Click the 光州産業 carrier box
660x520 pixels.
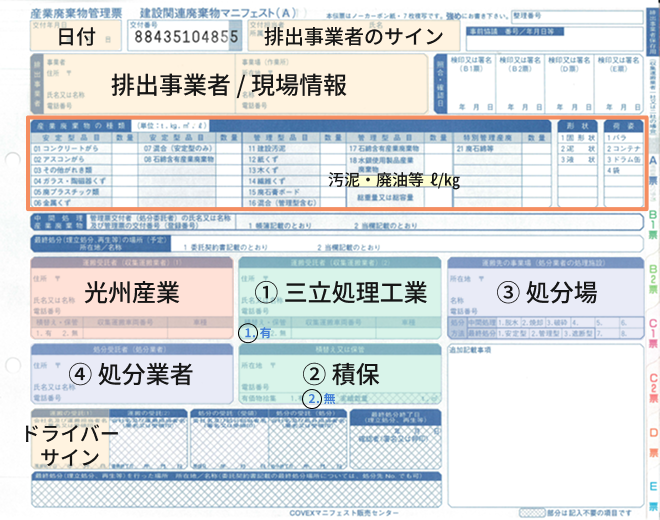coord(132,298)
